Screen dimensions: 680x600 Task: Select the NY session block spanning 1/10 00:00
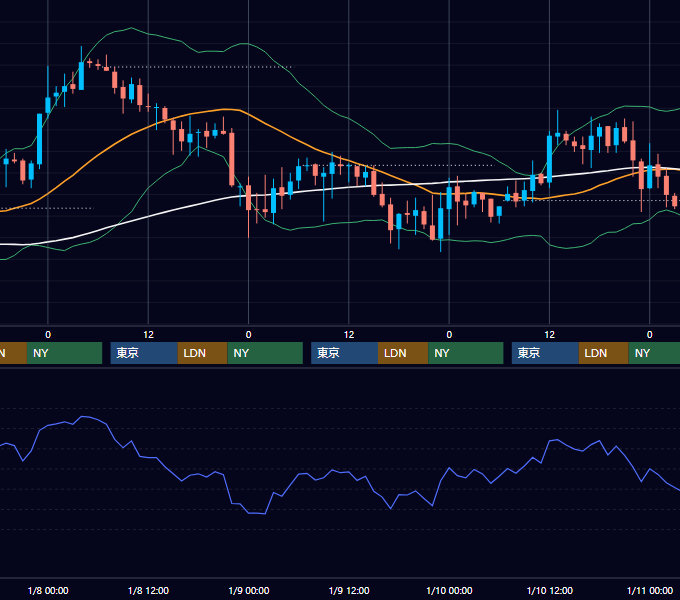pyautogui.click(x=466, y=353)
